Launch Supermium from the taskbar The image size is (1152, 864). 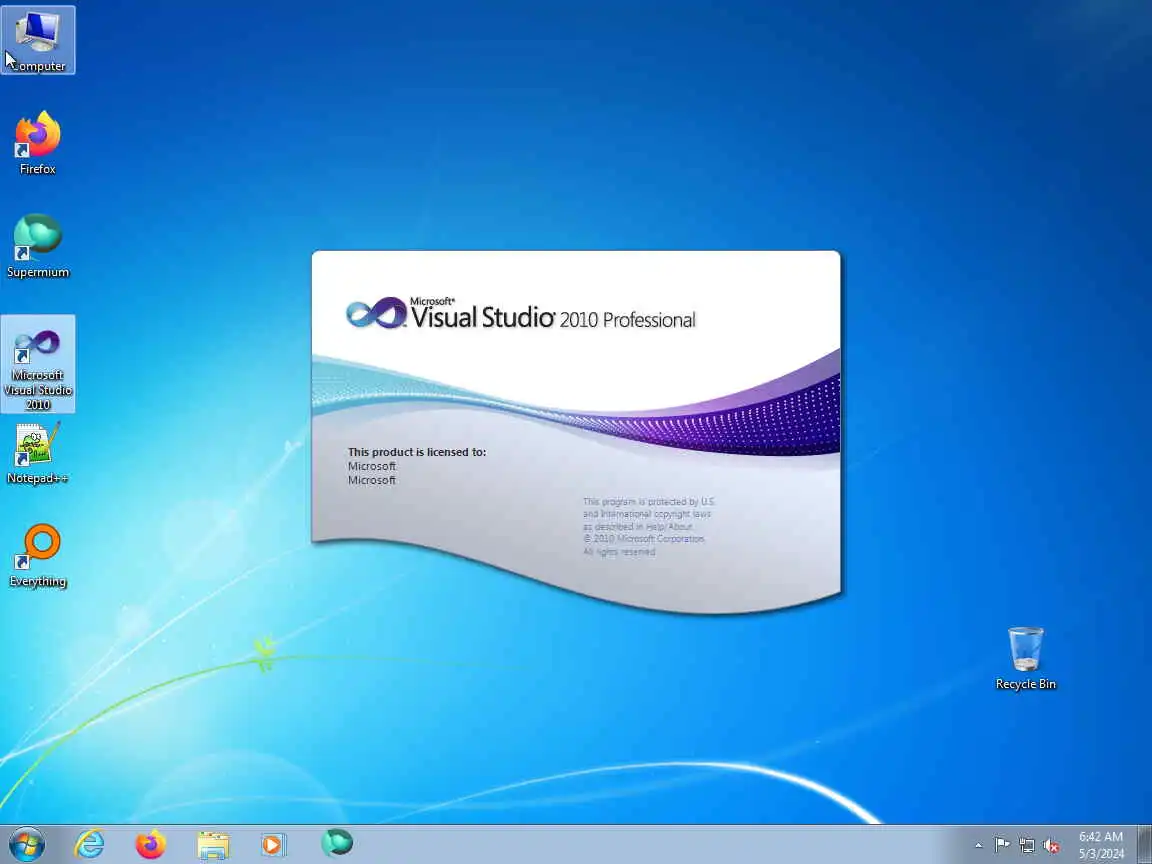coord(337,843)
